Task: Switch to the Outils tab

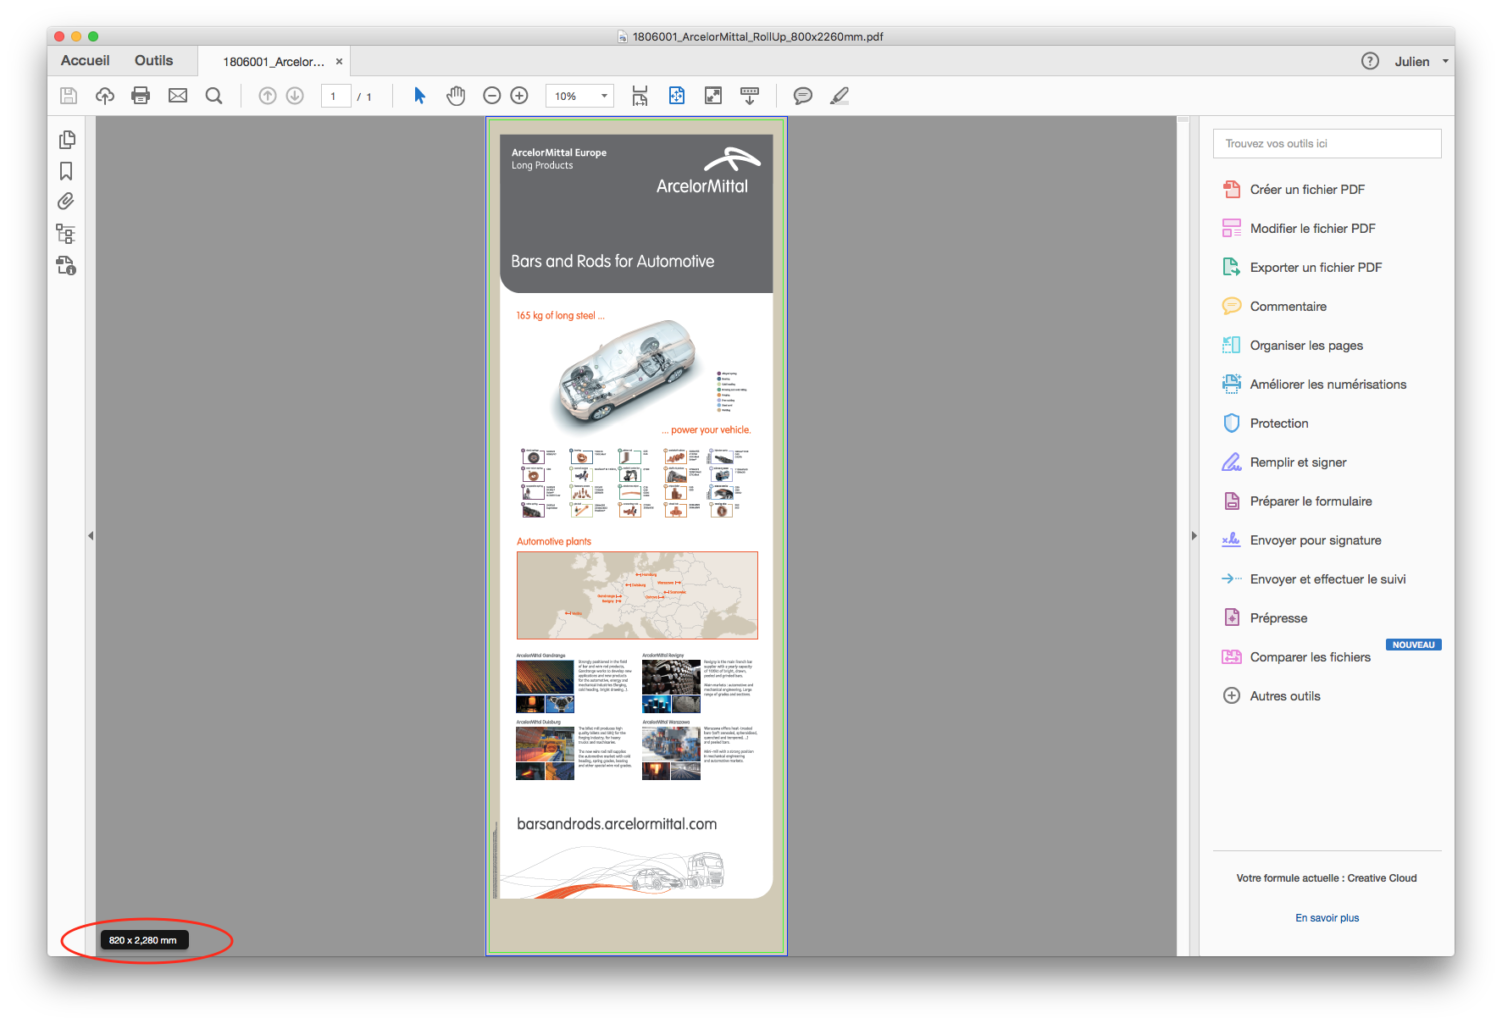Action: 154,61
